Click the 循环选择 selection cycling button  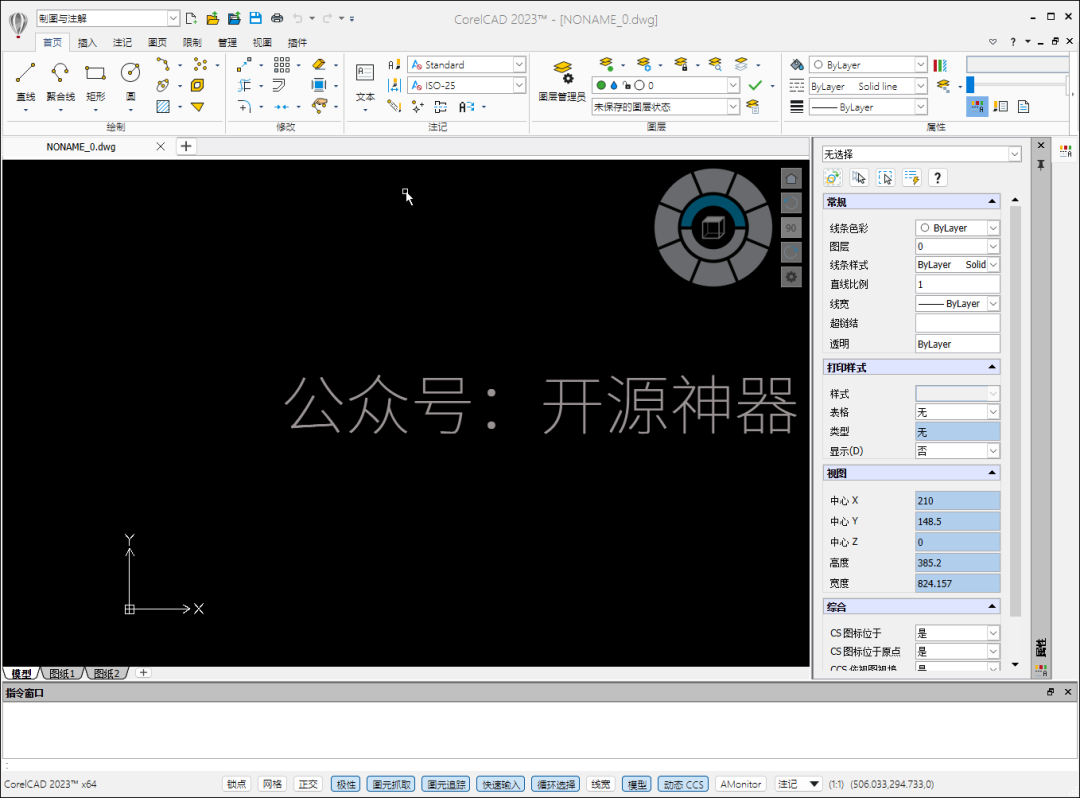pyautogui.click(x=556, y=784)
